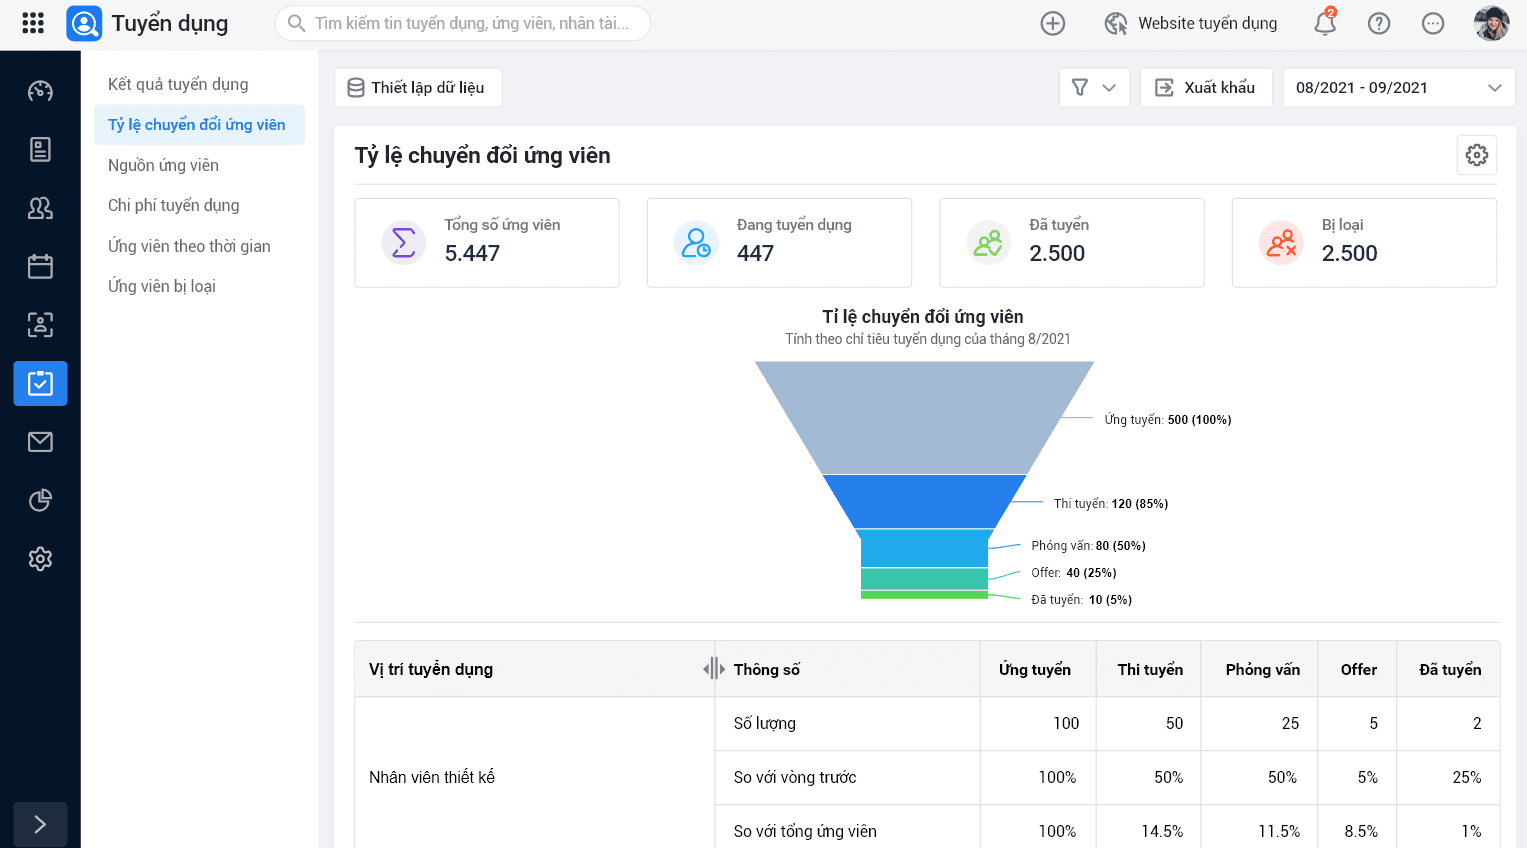Open the help question mark icon

click(x=1379, y=23)
